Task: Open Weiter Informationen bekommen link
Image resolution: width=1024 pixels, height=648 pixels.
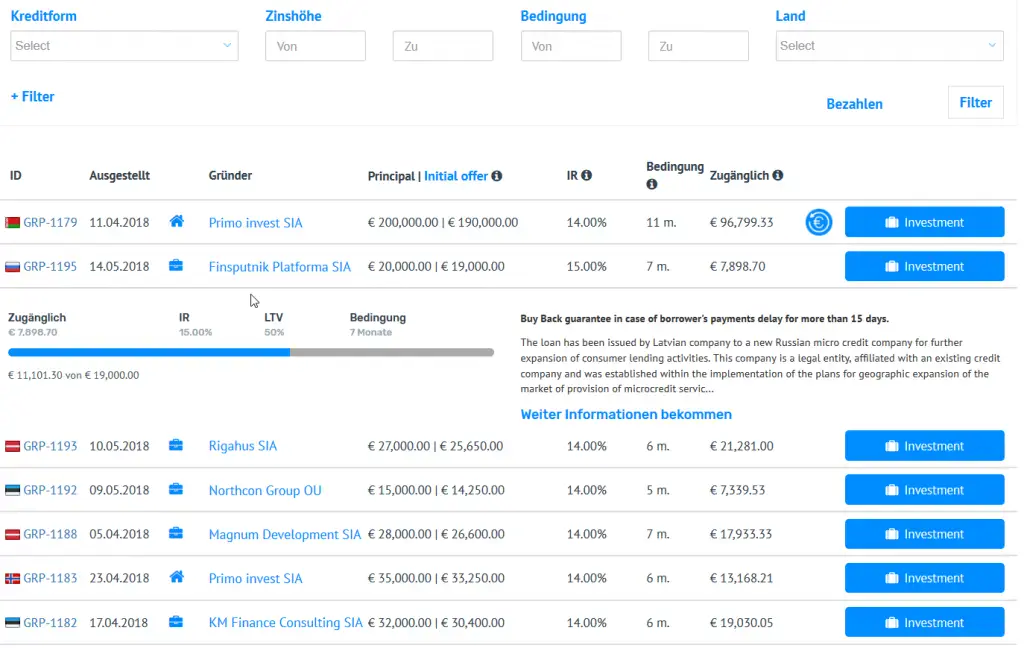Action: [x=626, y=414]
